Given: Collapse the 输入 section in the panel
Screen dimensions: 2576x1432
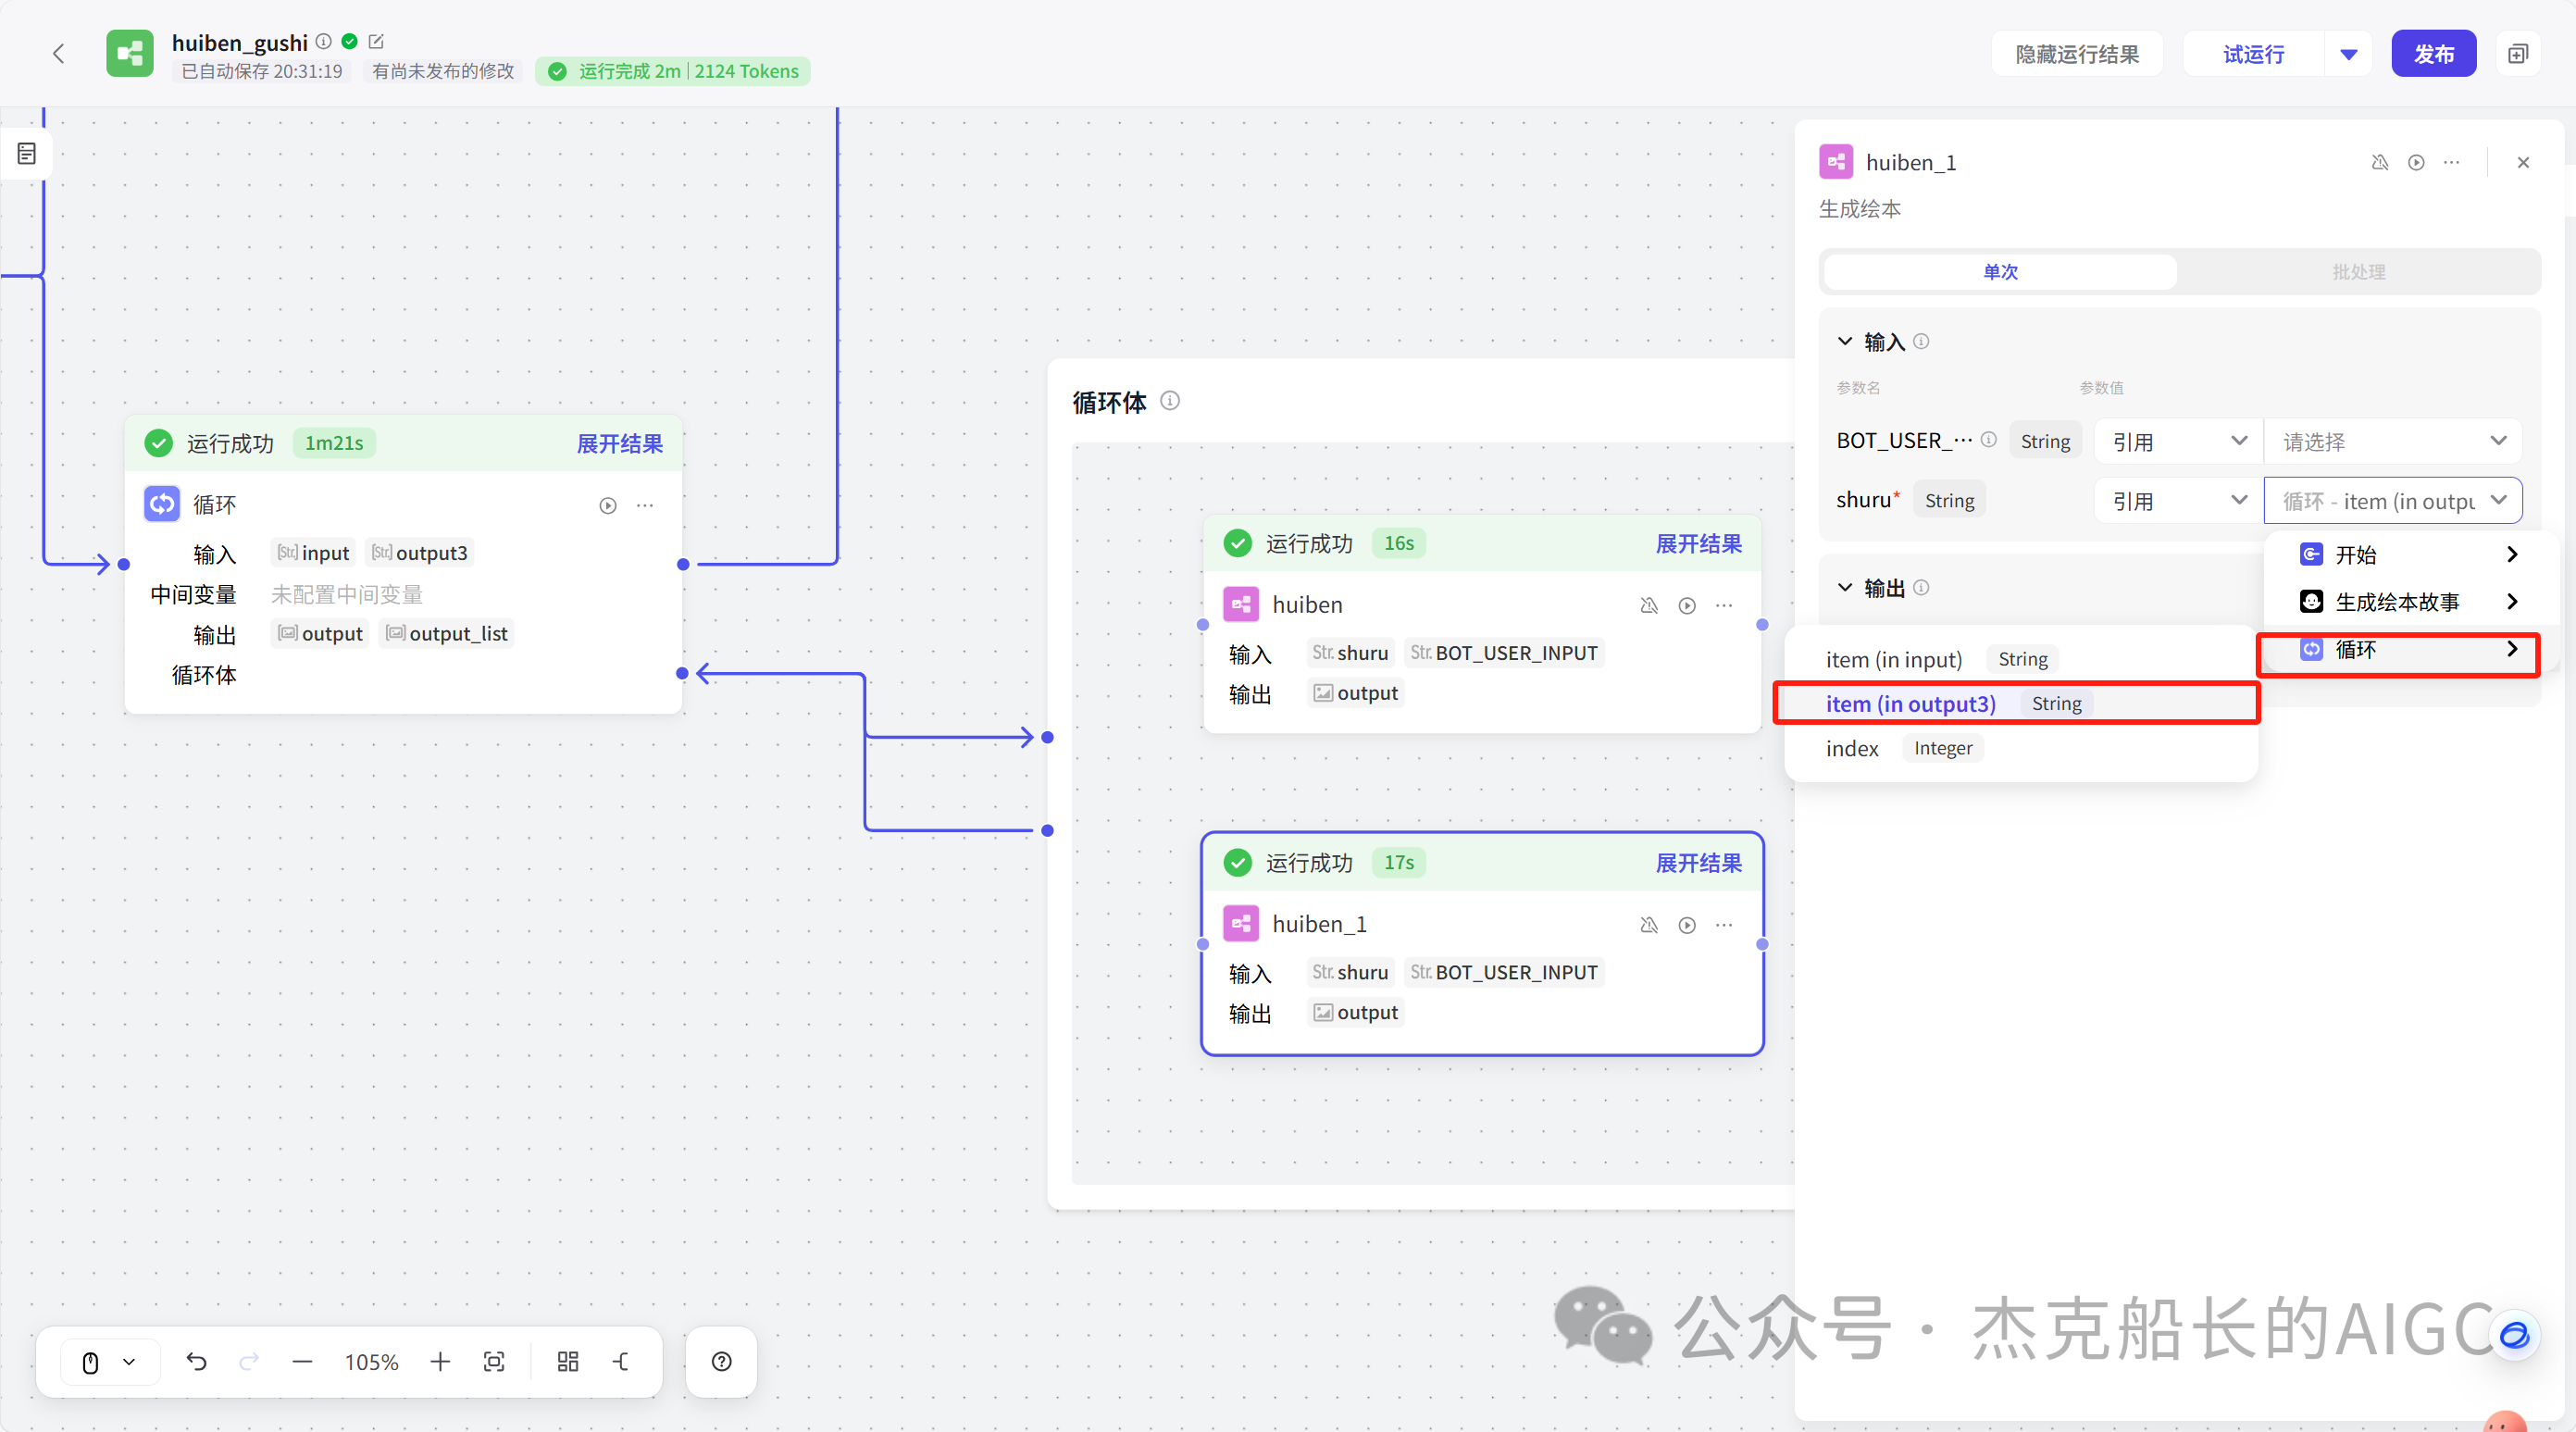Looking at the screenshot, I should coord(1845,341).
